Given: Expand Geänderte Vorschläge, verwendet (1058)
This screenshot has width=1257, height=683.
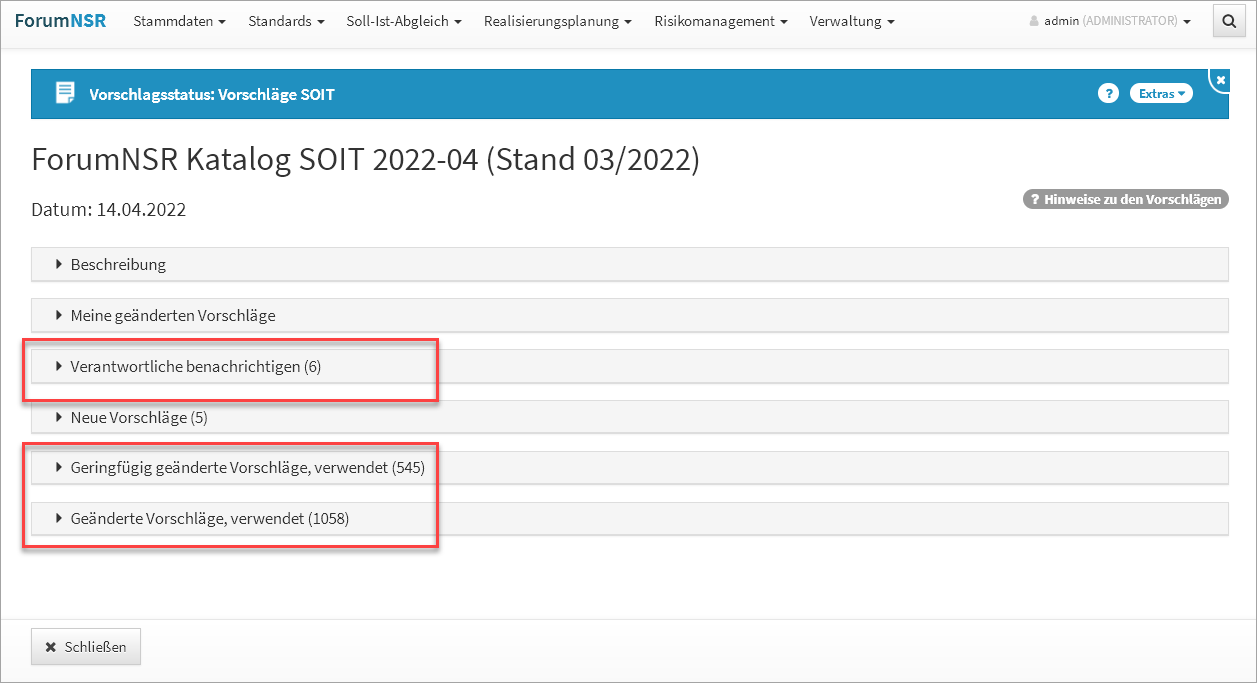Looking at the screenshot, I should (x=630, y=519).
